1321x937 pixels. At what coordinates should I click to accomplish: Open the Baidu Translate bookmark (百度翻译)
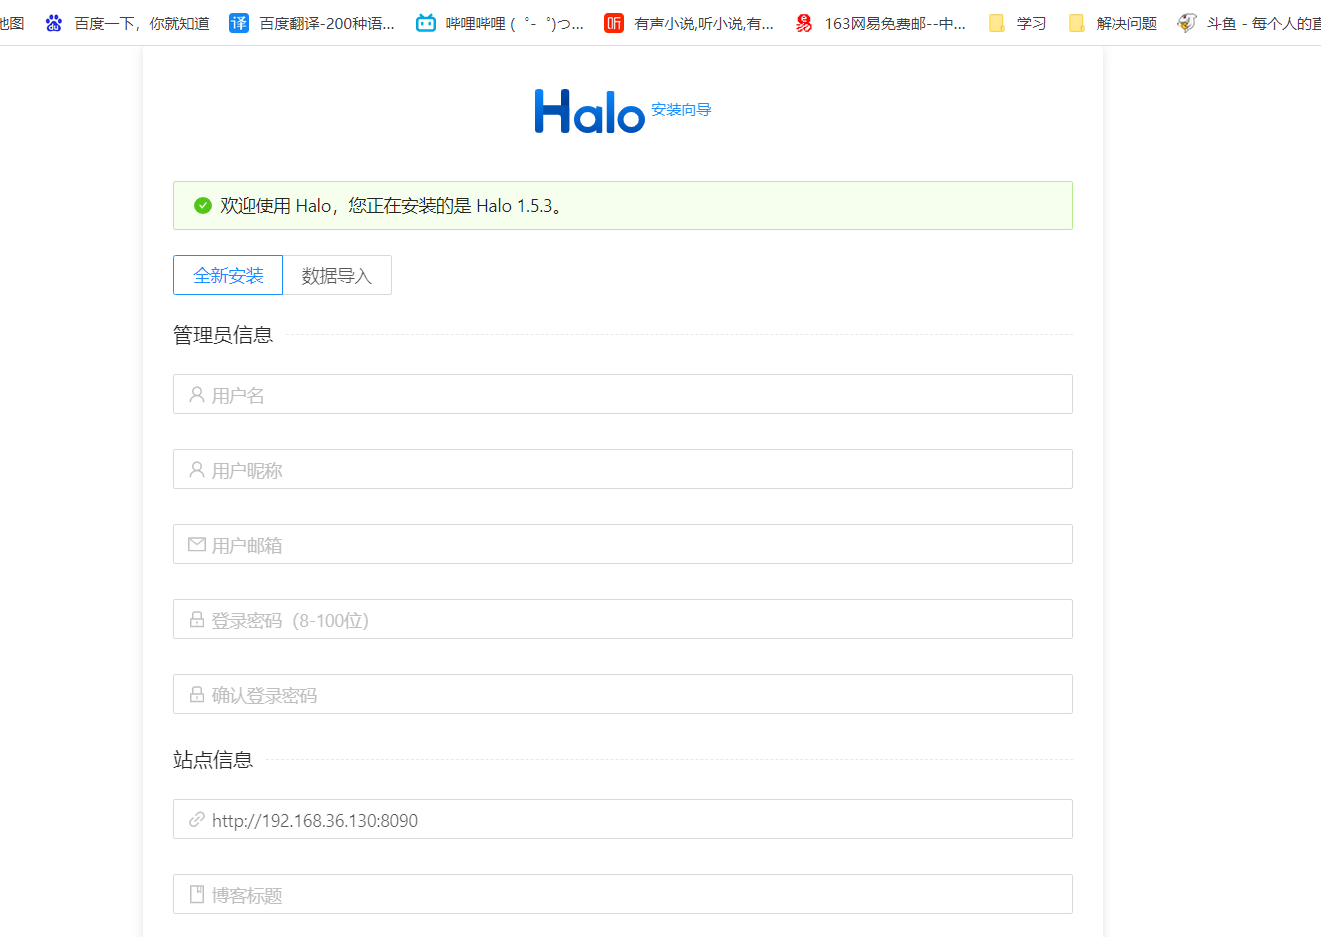pos(312,23)
